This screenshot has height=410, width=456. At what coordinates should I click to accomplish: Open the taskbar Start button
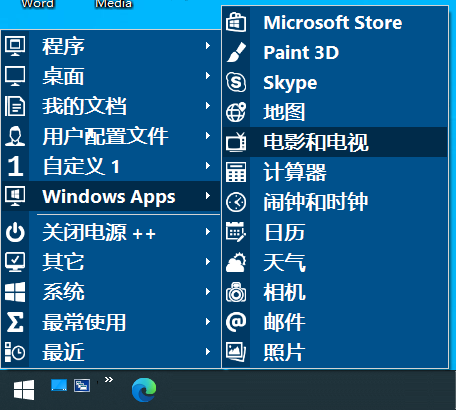pos(24,390)
